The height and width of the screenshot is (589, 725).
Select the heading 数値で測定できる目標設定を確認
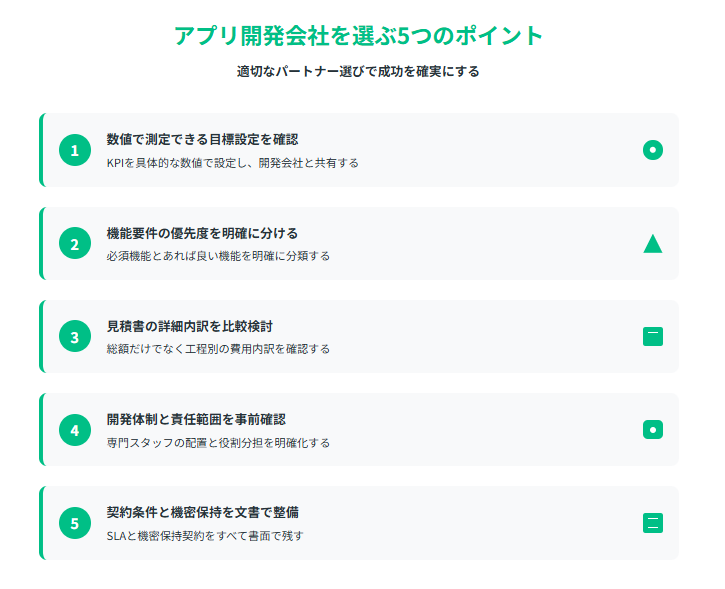203,139
